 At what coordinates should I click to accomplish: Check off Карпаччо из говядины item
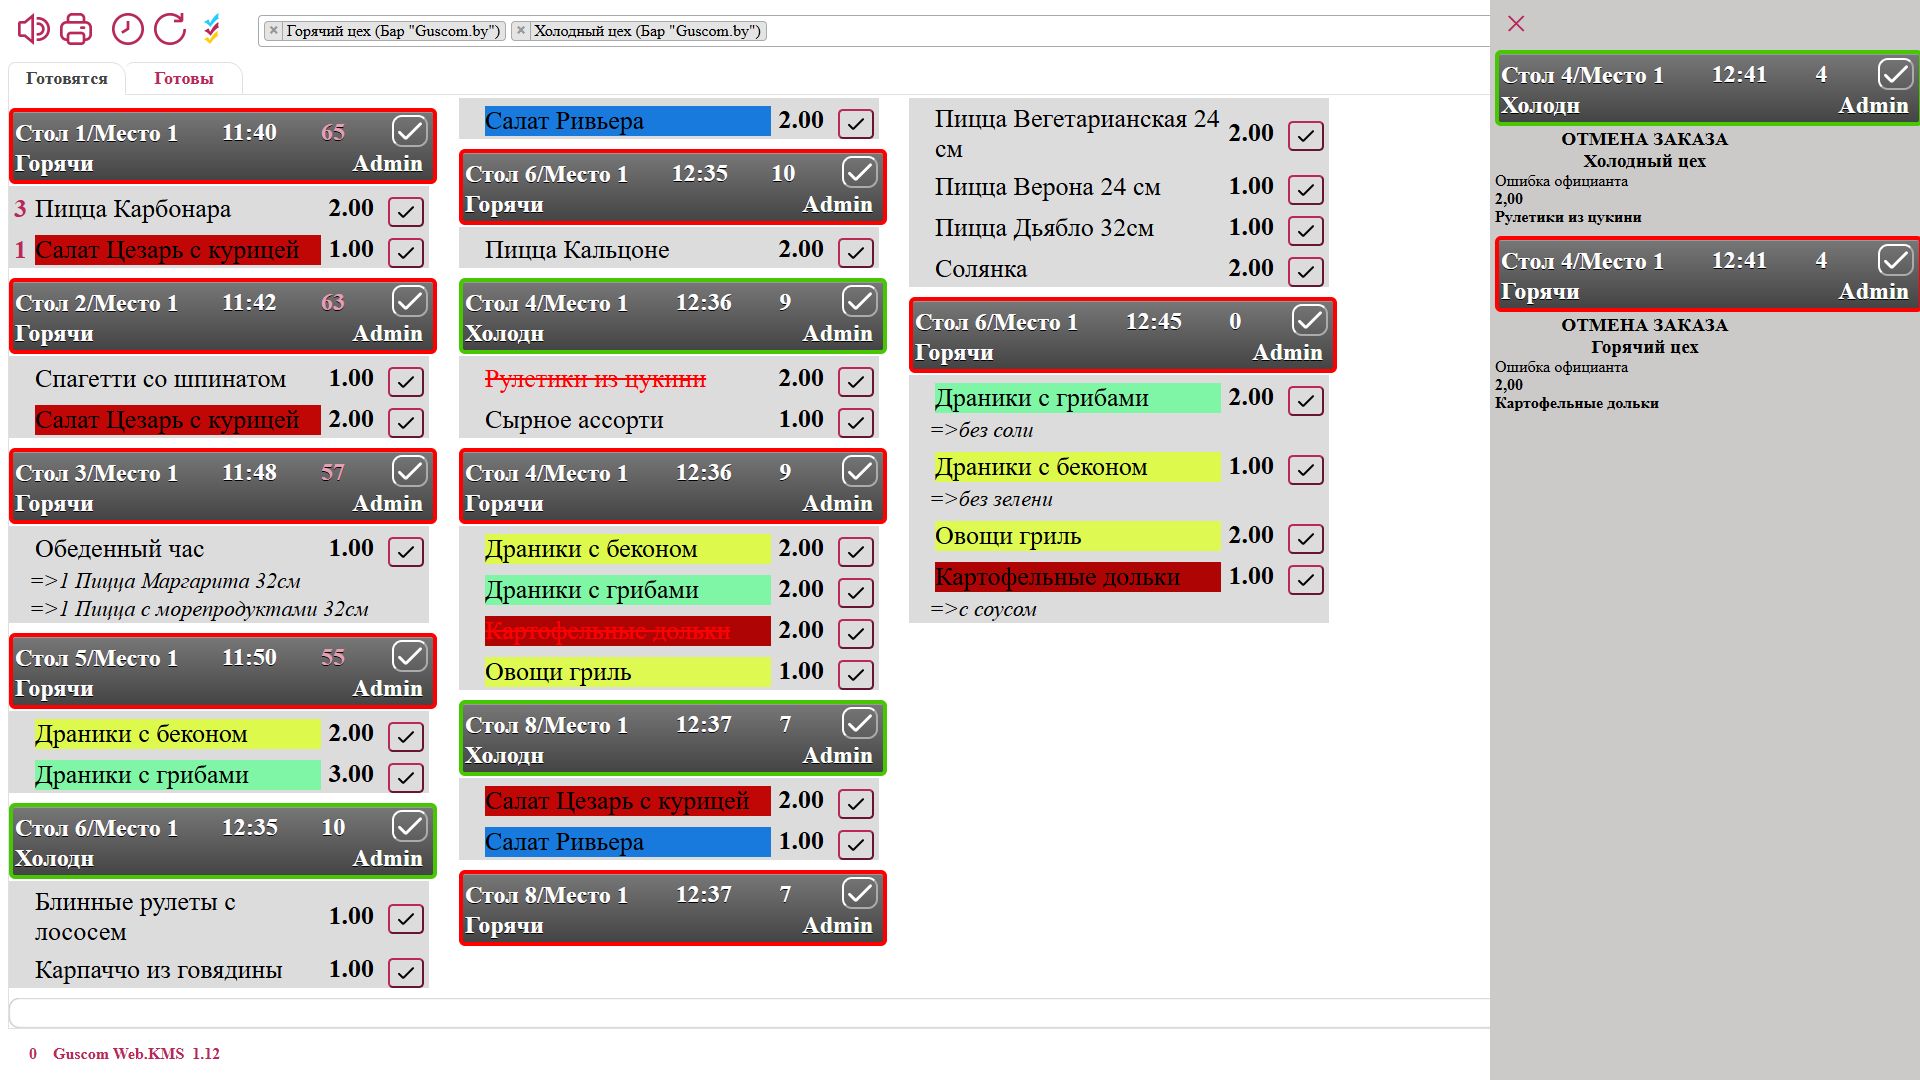click(x=405, y=972)
